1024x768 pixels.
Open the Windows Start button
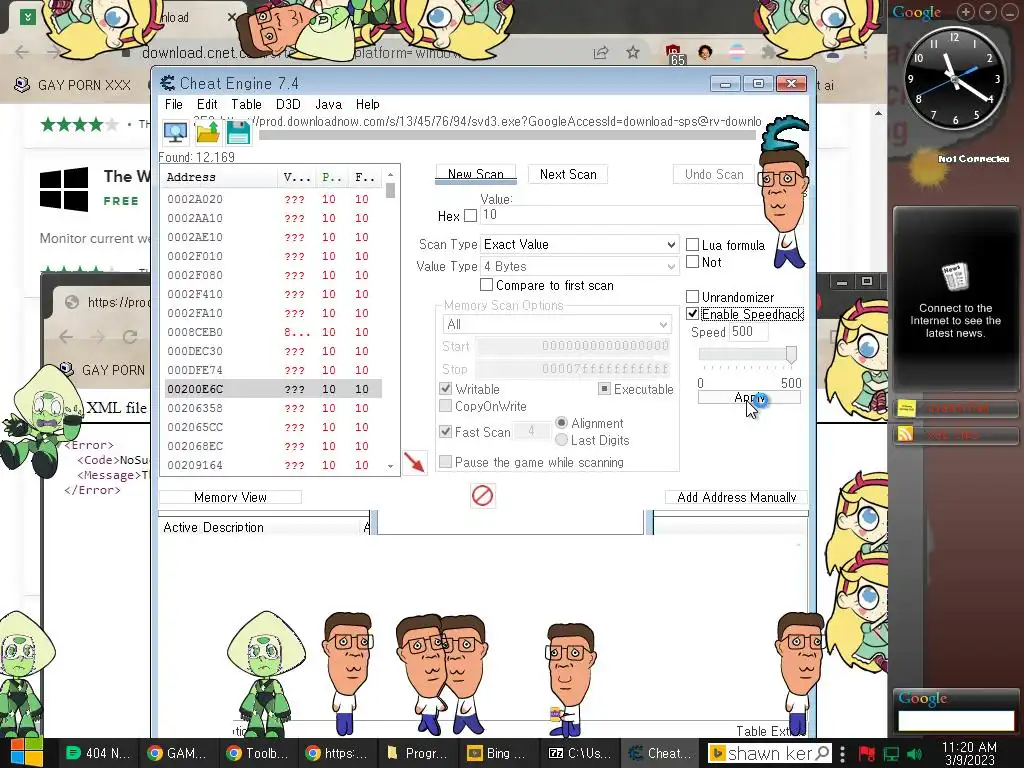[x=26, y=752]
